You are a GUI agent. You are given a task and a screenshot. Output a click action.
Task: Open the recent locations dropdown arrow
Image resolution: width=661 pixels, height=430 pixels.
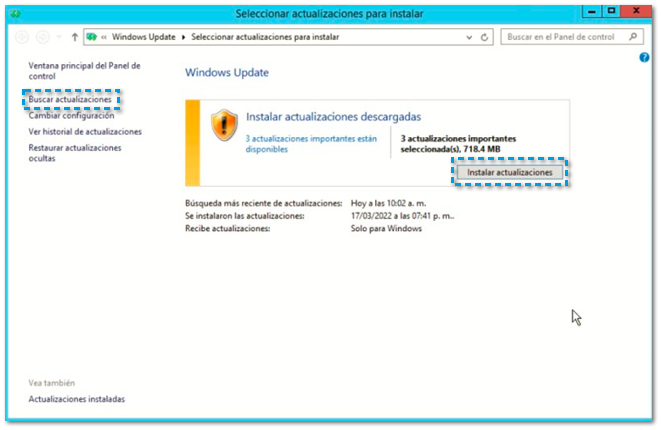pos(59,37)
